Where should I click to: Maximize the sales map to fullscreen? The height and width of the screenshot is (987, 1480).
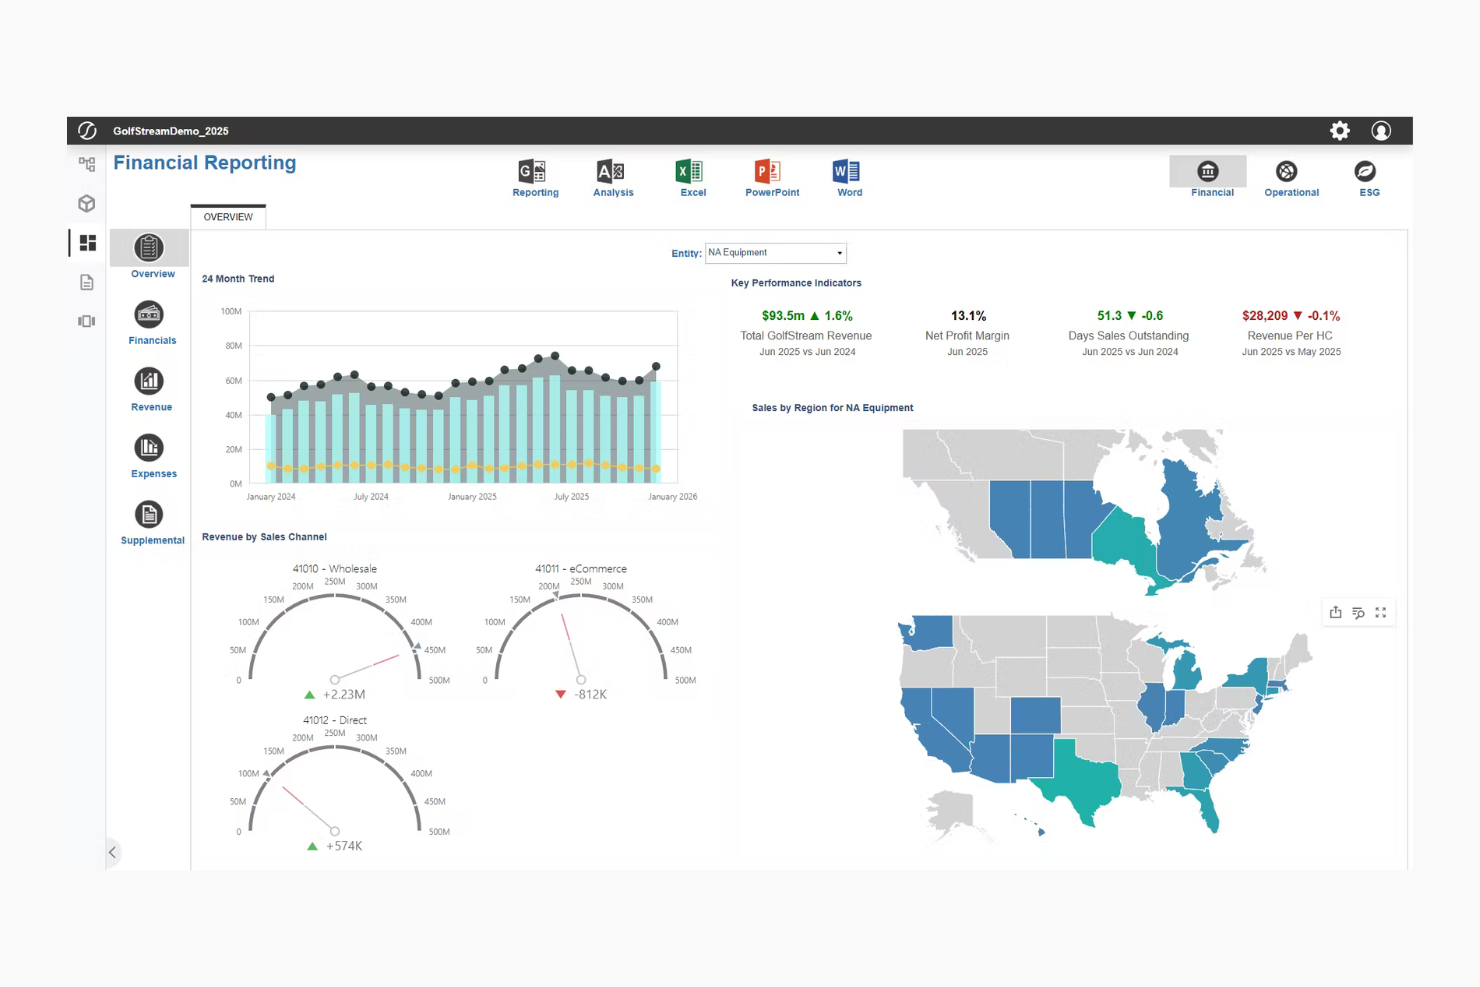pyautogui.click(x=1381, y=613)
